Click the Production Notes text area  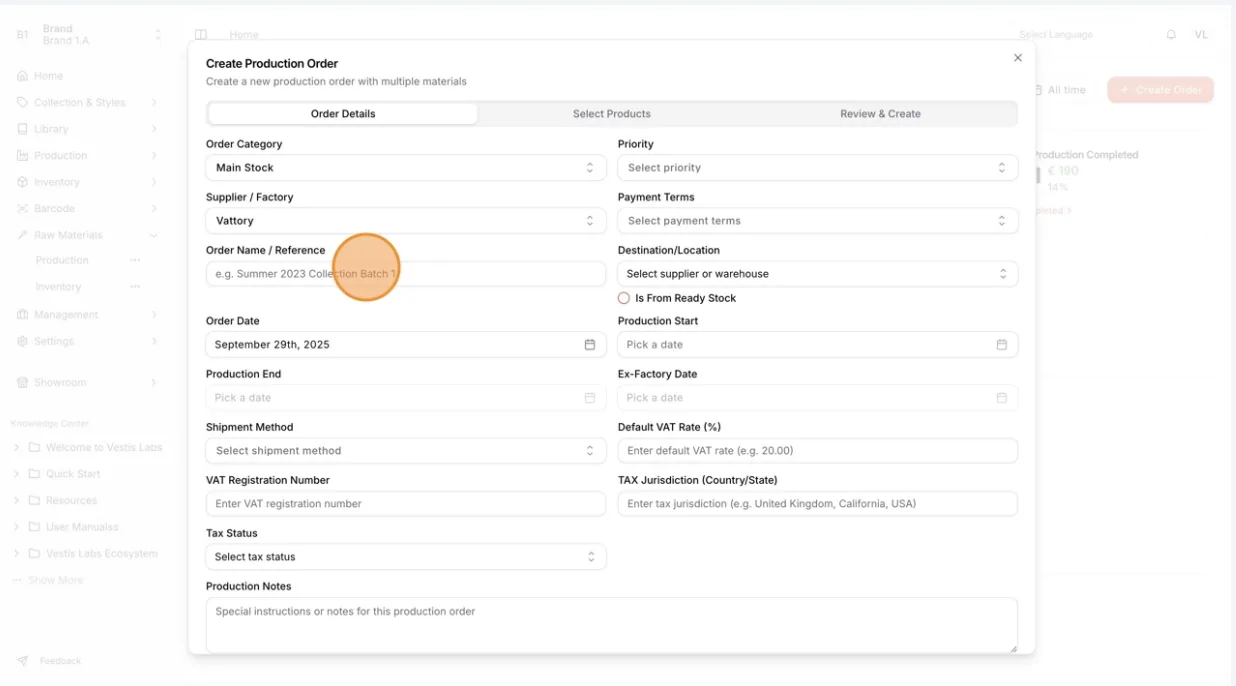(x=612, y=625)
